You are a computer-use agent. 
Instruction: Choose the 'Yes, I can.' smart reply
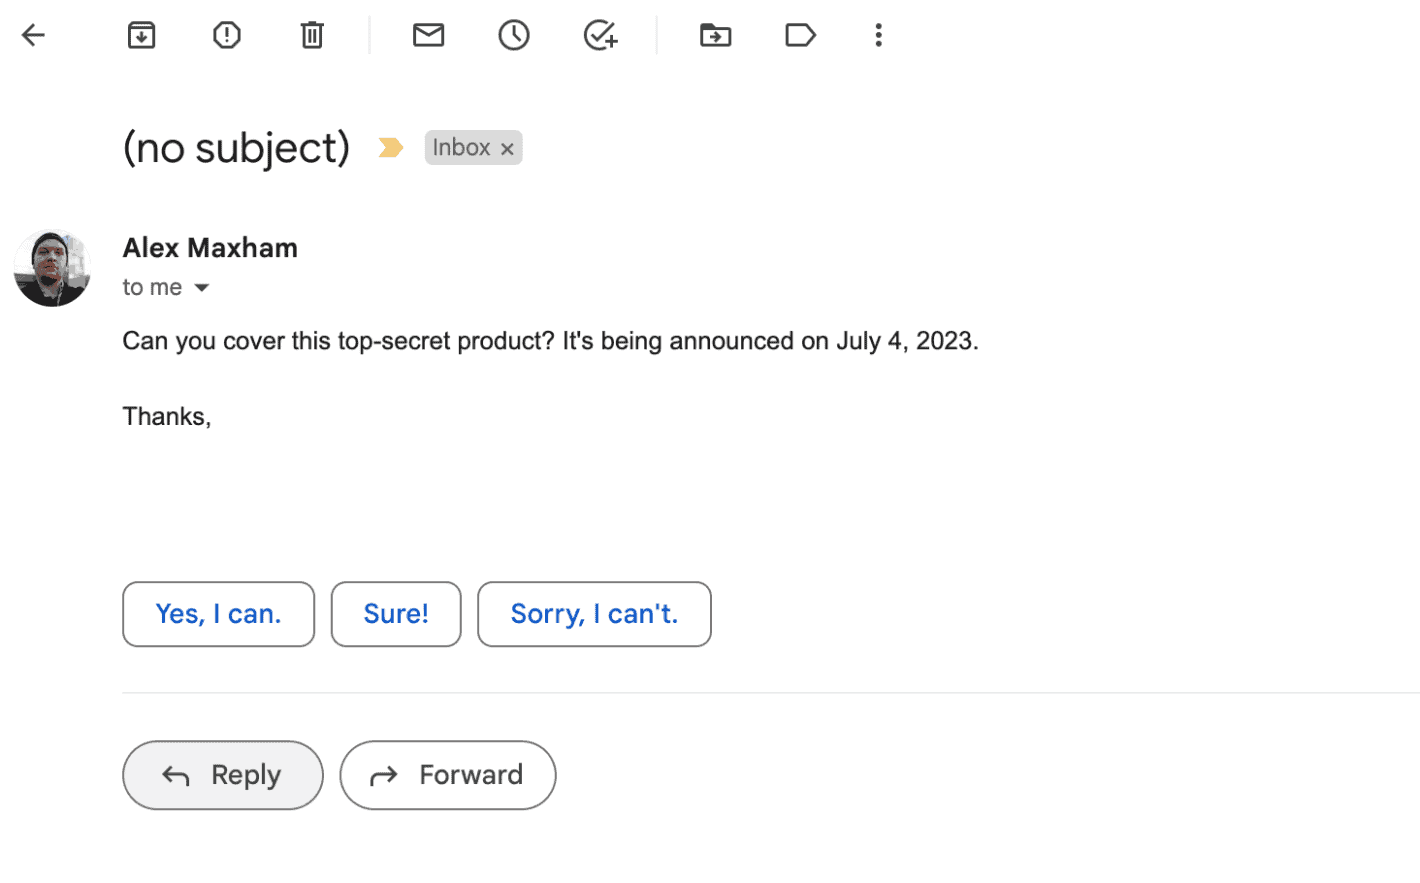[x=218, y=614]
